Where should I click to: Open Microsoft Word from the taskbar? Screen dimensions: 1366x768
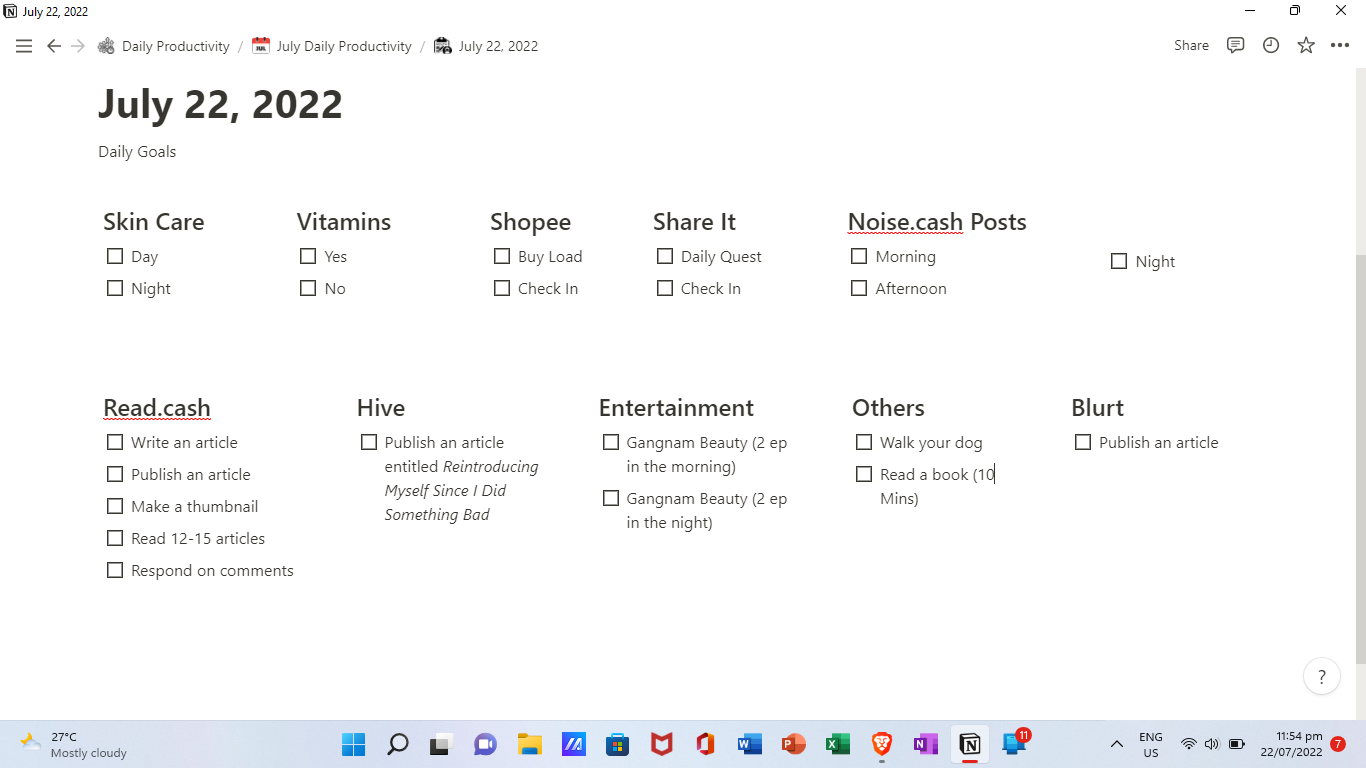749,744
